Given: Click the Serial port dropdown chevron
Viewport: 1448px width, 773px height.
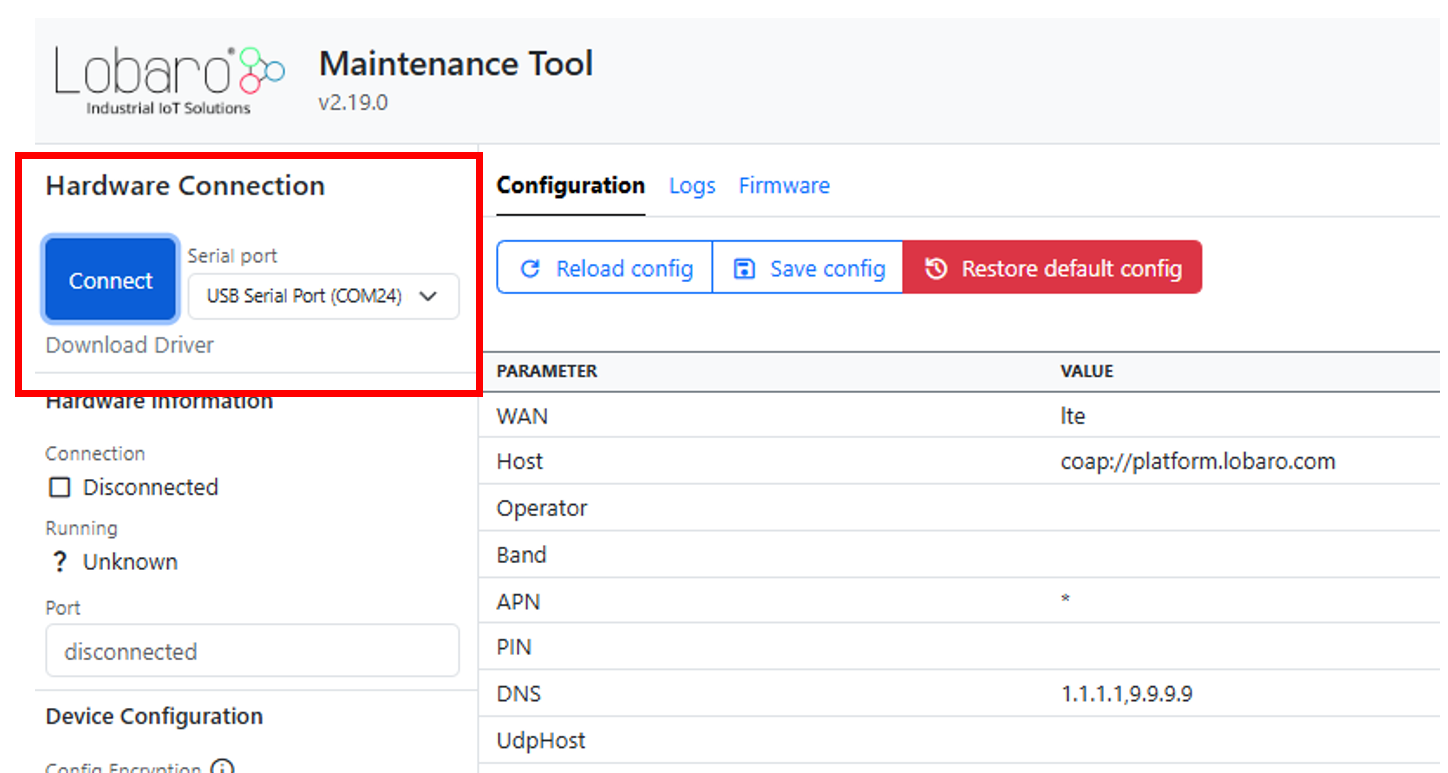Looking at the screenshot, I should pos(429,296).
